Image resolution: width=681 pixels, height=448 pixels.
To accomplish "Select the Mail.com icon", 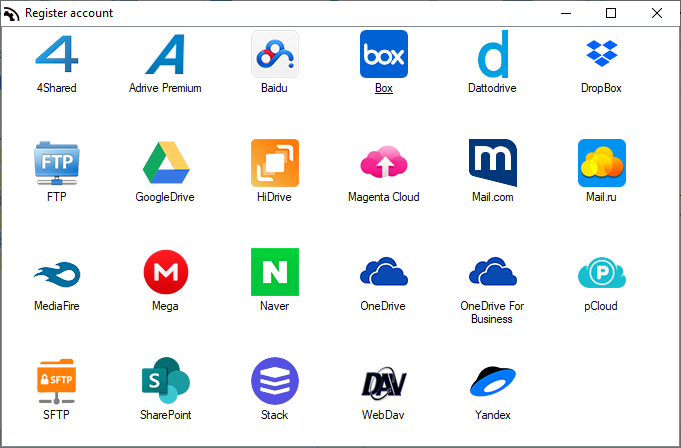I will pyautogui.click(x=492, y=163).
